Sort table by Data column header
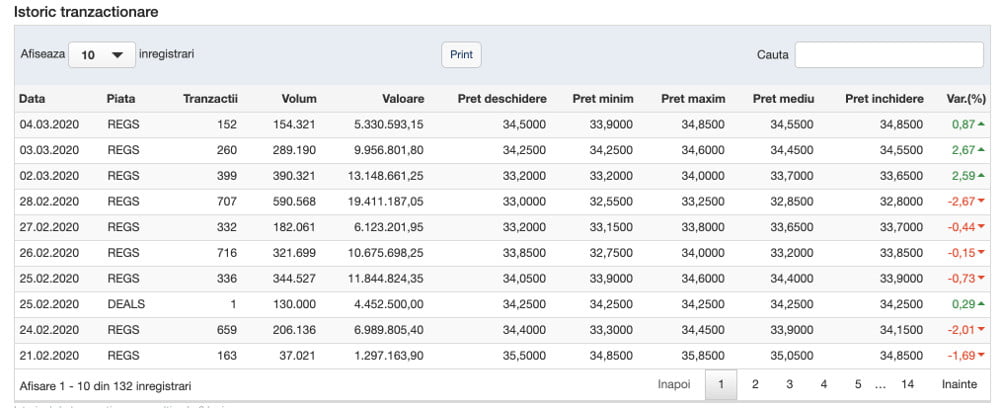Screen dimensions: 1000x408 pos(32,99)
